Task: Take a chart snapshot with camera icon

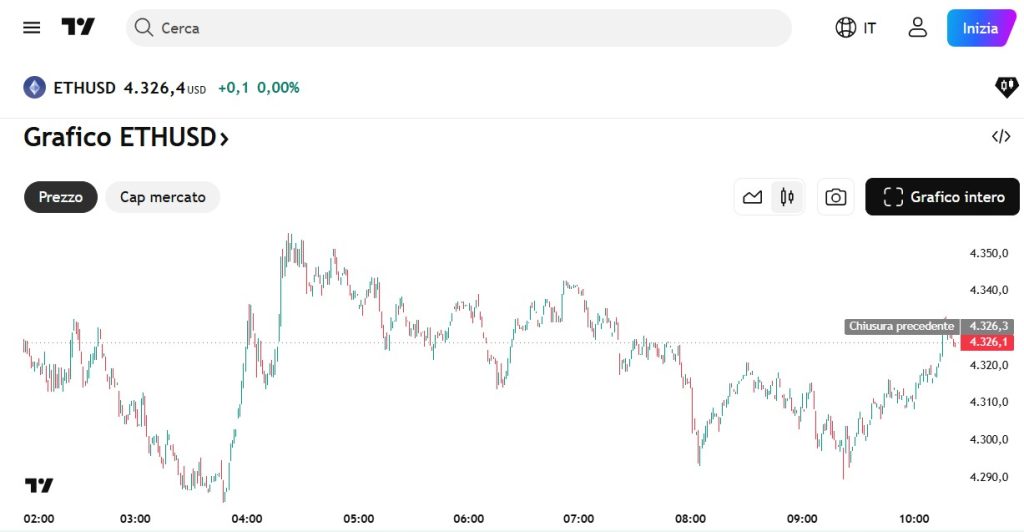Action: point(835,197)
